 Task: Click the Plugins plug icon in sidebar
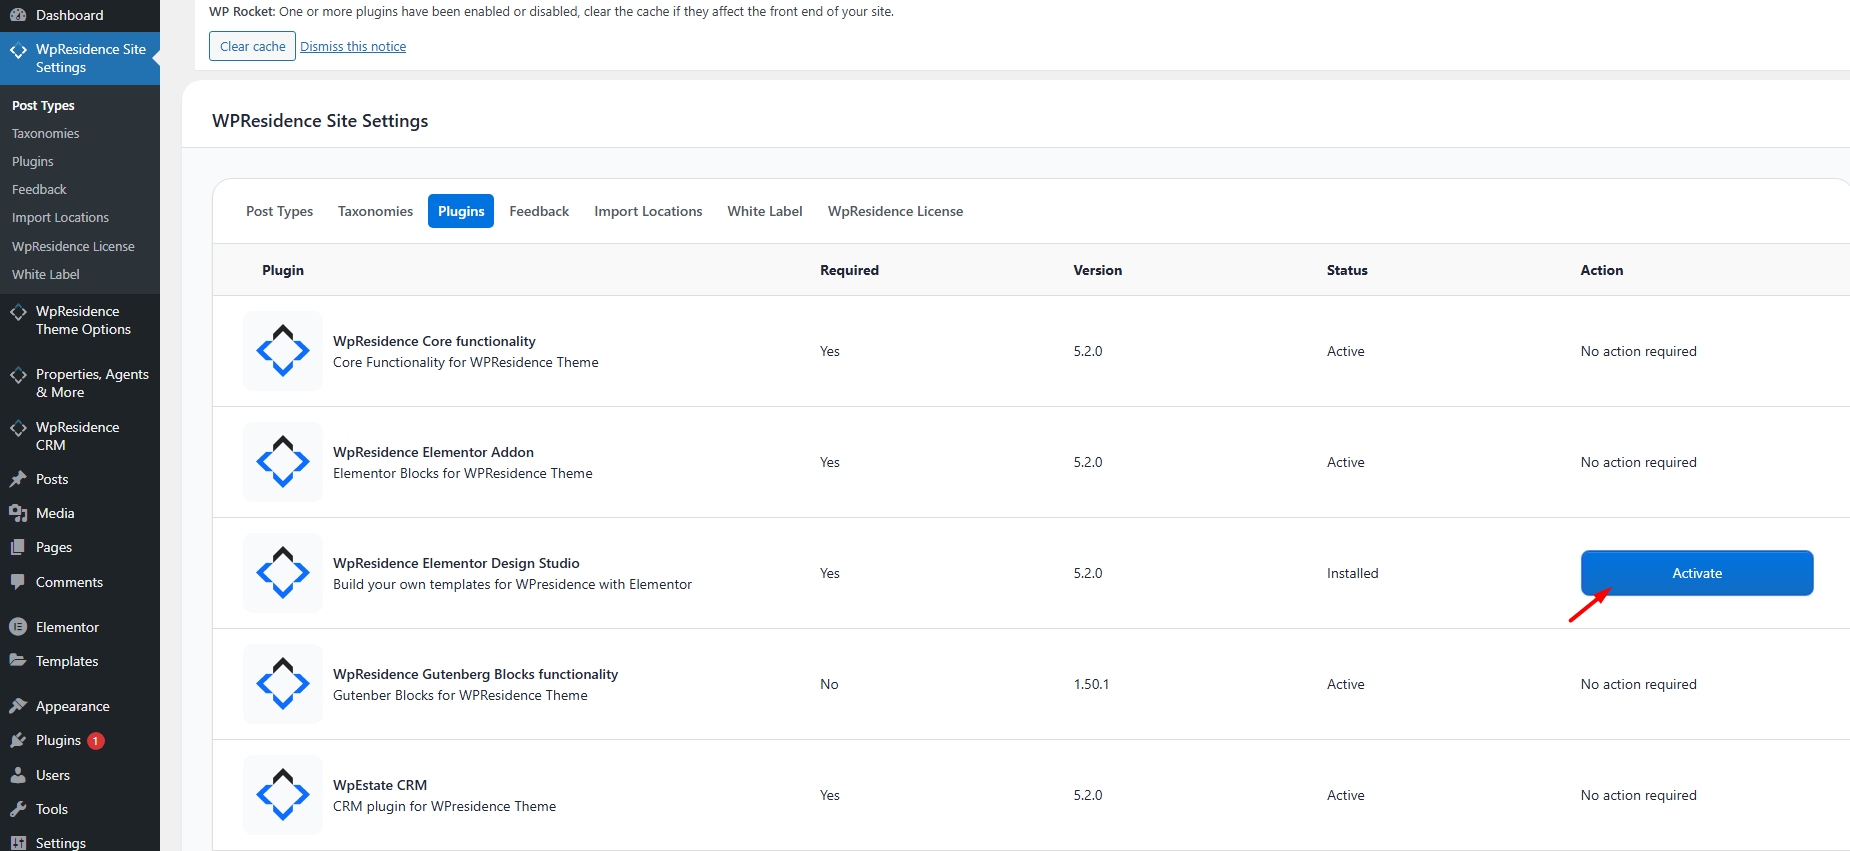pyautogui.click(x=18, y=740)
